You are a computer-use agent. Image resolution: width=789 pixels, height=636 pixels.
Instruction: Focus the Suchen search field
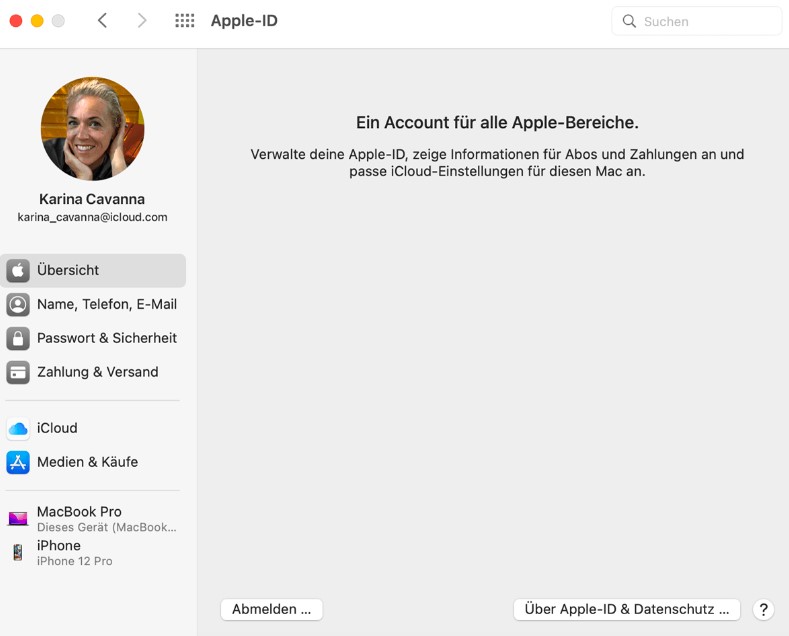(697, 21)
